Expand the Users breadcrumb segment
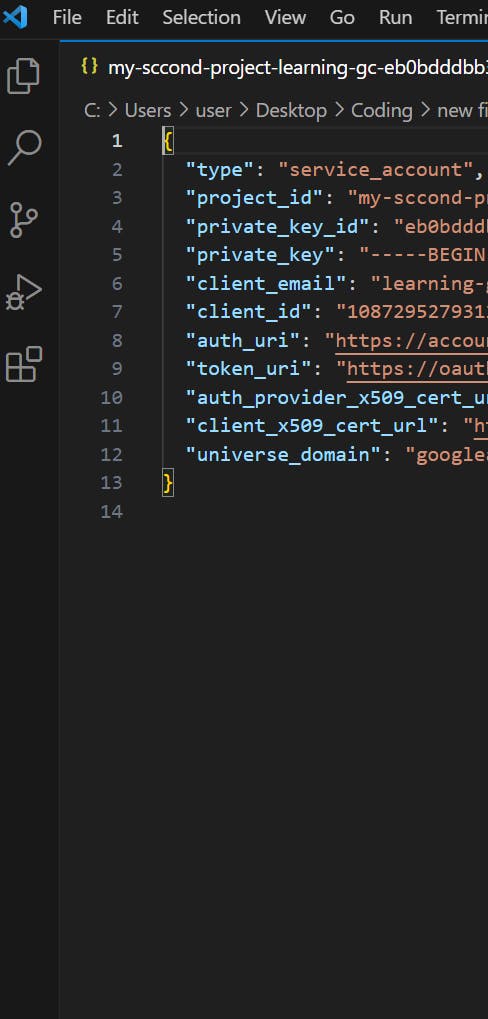Image resolution: width=488 pixels, height=1019 pixels. pyautogui.click(x=148, y=110)
